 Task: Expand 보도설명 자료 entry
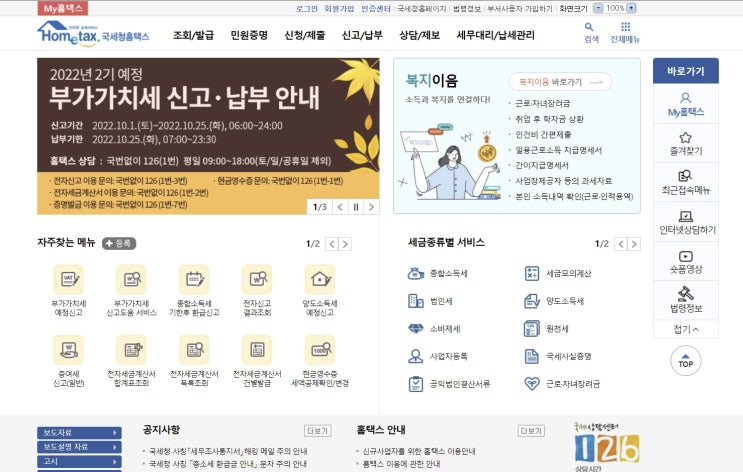(x=79, y=447)
